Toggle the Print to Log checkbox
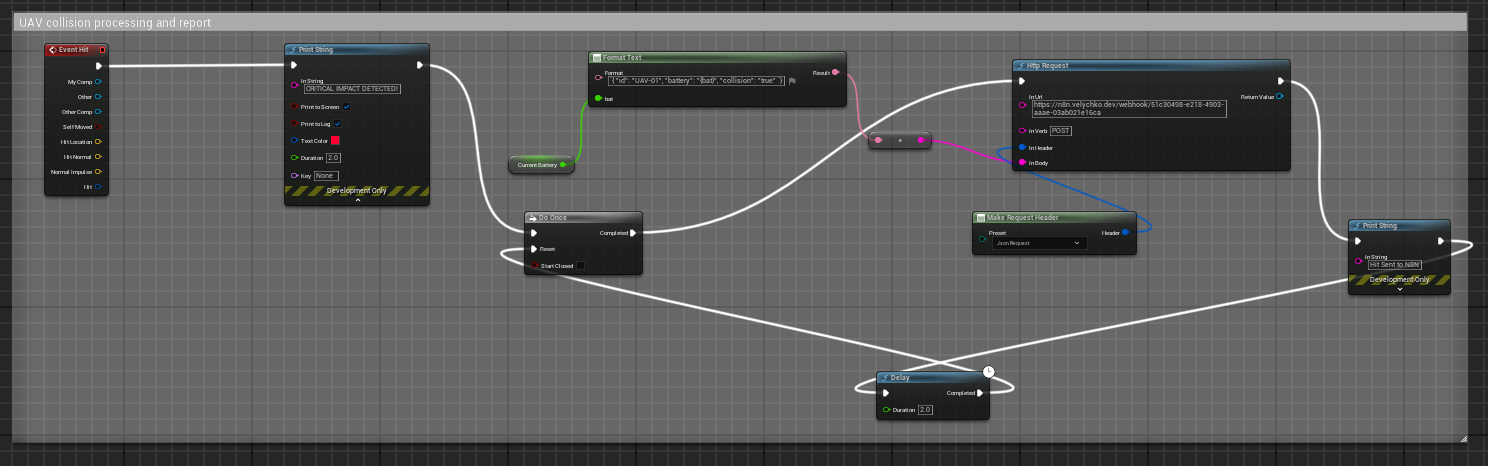The height and width of the screenshot is (466, 1488). point(338,124)
